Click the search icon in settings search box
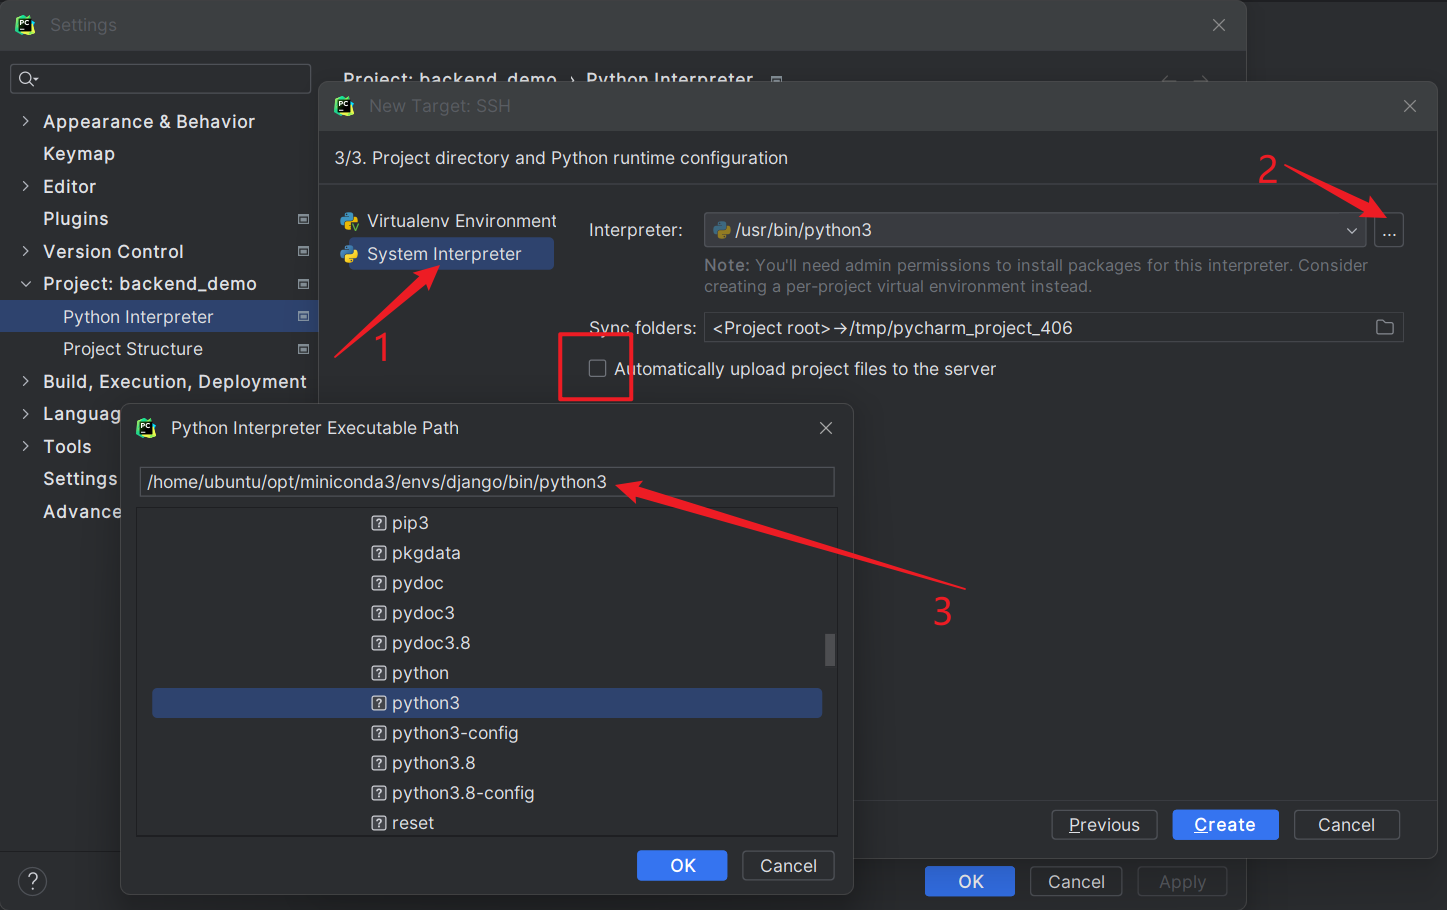Screen dimensions: 1447x910 (x=27, y=79)
